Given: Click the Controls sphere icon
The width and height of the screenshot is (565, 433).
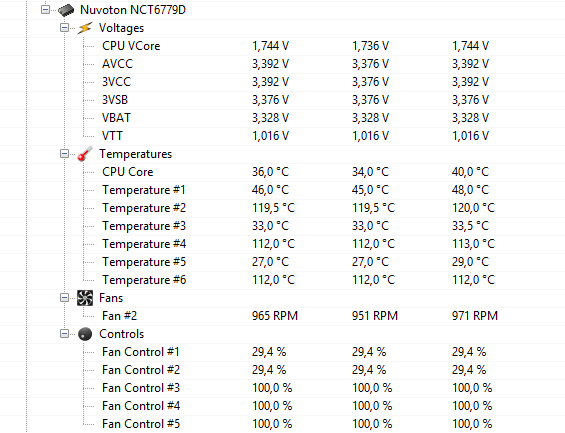Looking at the screenshot, I should click(85, 334).
